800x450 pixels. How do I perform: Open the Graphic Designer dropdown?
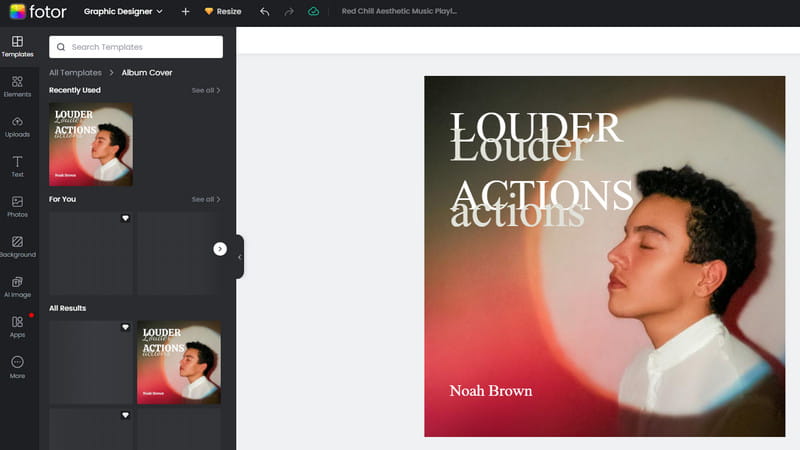tap(123, 11)
